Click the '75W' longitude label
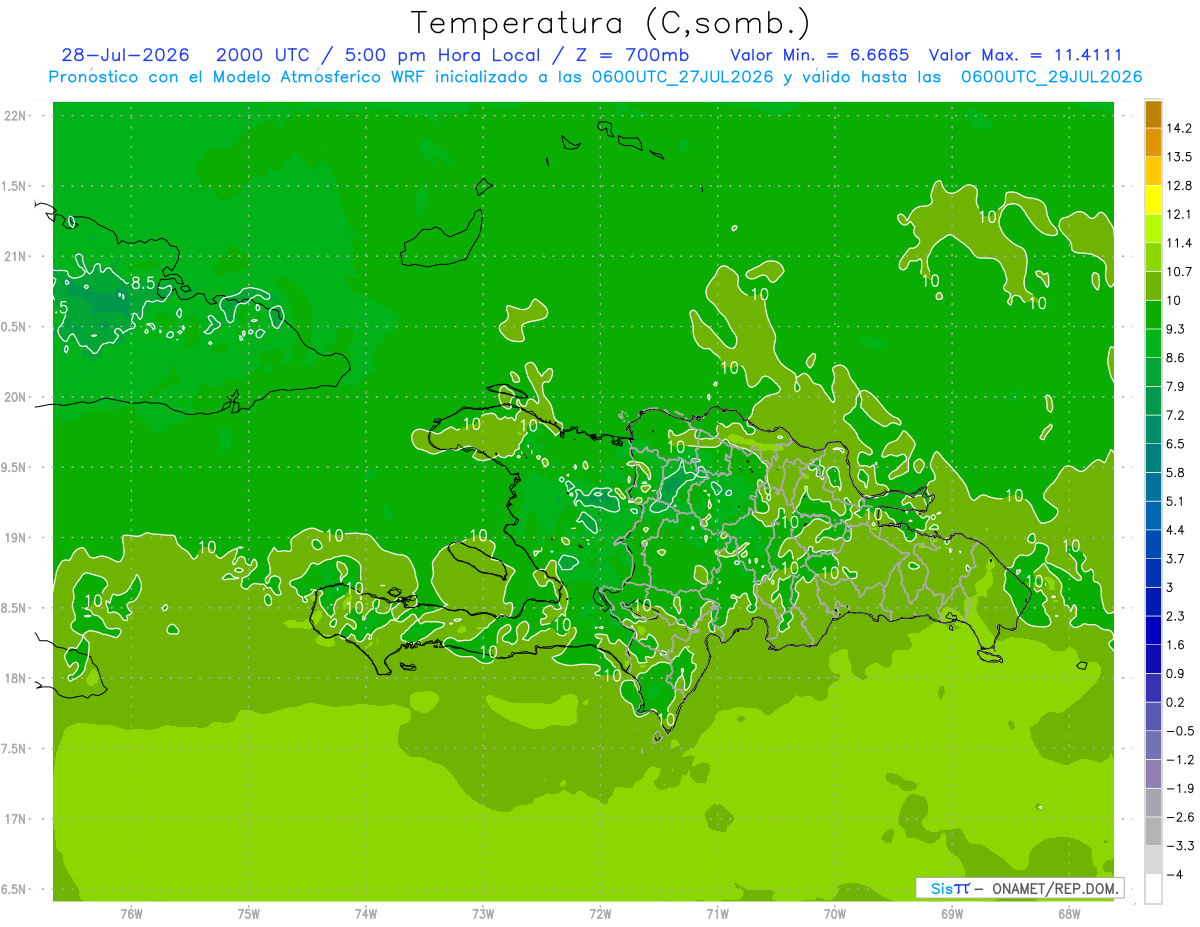Screen dimensions: 1200x927 click(249, 913)
